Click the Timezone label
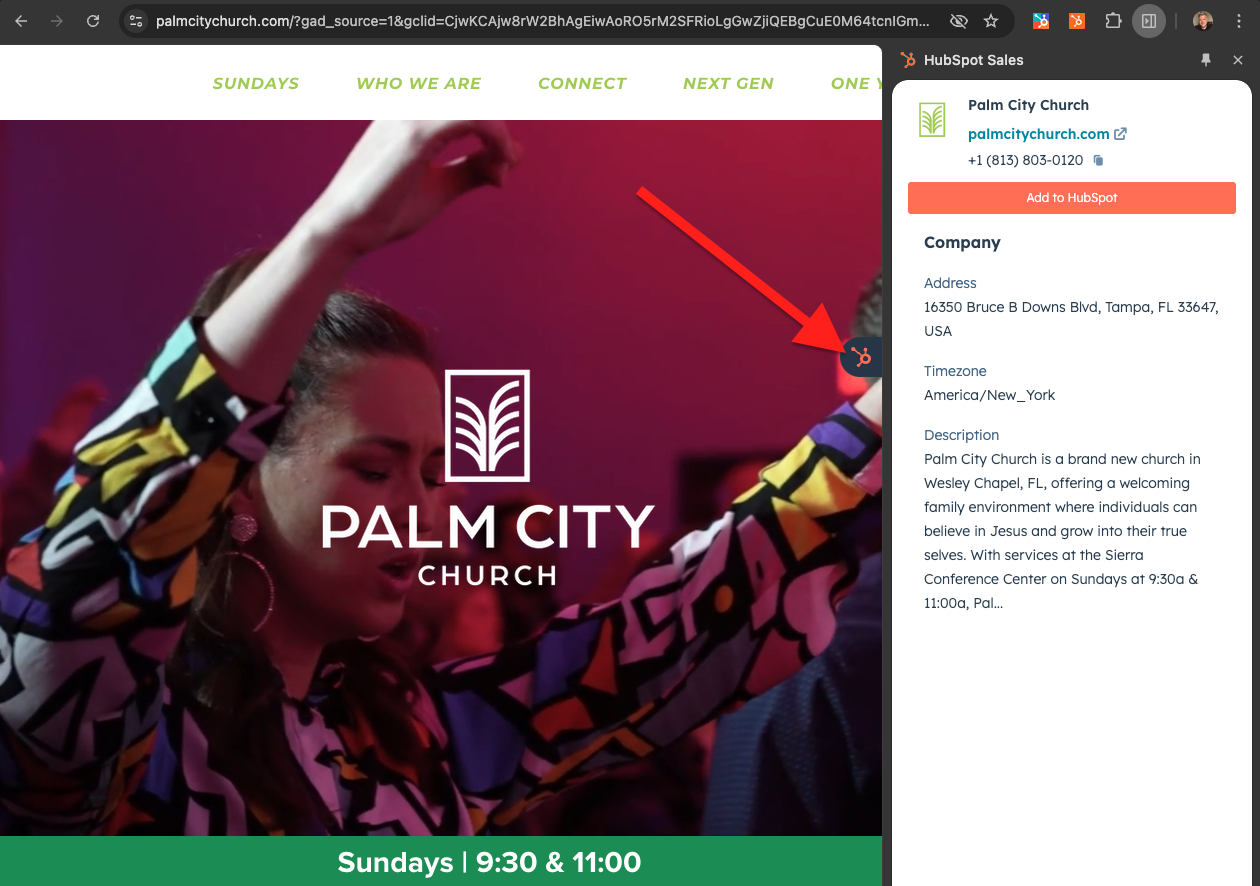This screenshot has width=1260, height=886. click(x=955, y=371)
